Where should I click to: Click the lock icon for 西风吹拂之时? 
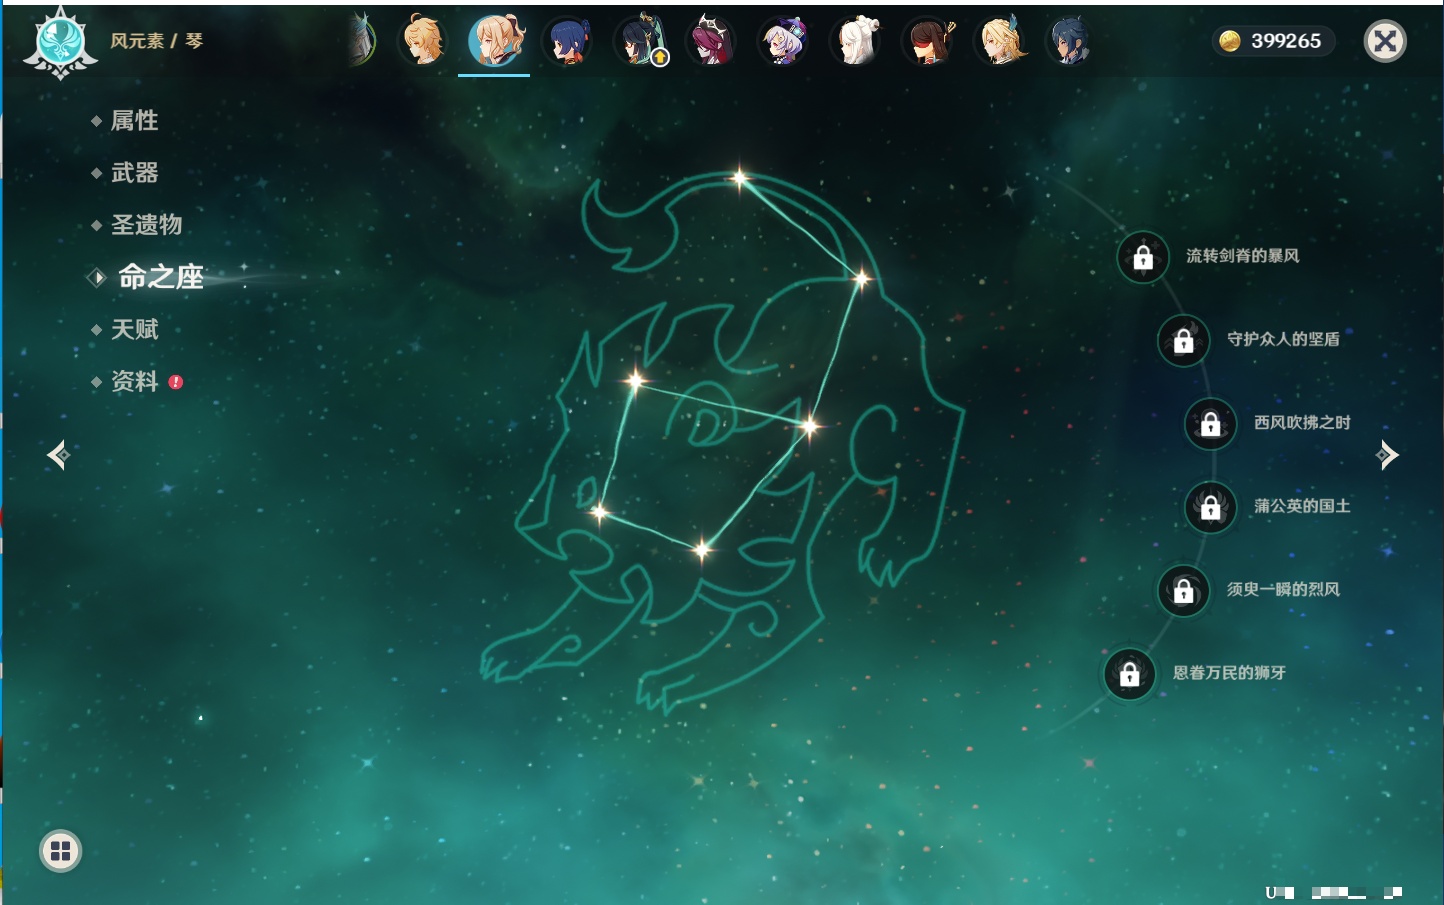point(1210,424)
